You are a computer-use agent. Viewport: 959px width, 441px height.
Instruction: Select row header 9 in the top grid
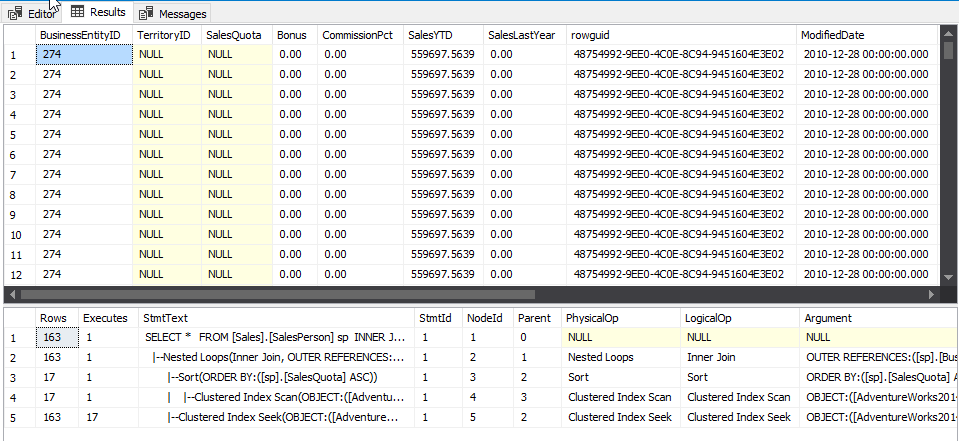[x=20, y=215]
